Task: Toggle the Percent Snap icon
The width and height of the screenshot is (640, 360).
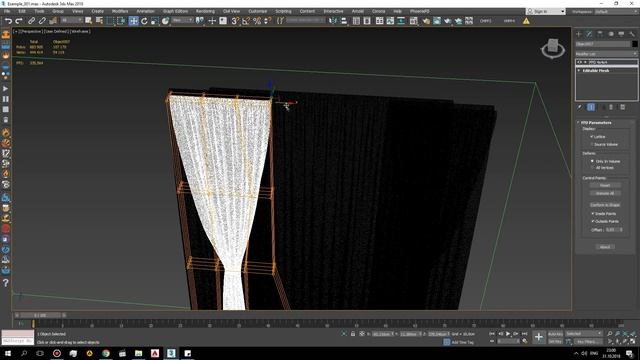Action: [x=257, y=20]
